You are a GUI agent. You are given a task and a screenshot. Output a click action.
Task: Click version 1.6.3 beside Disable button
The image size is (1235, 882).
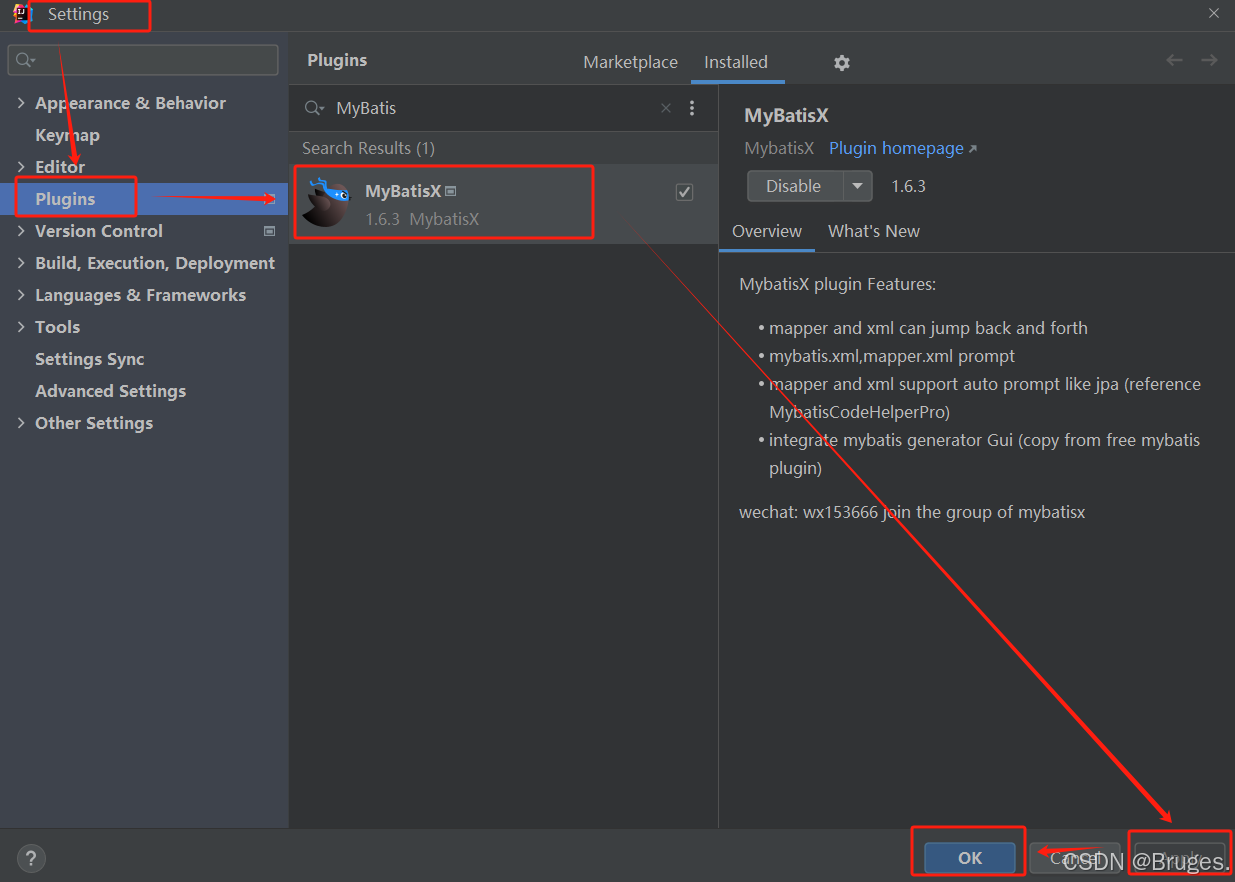click(909, 186)
